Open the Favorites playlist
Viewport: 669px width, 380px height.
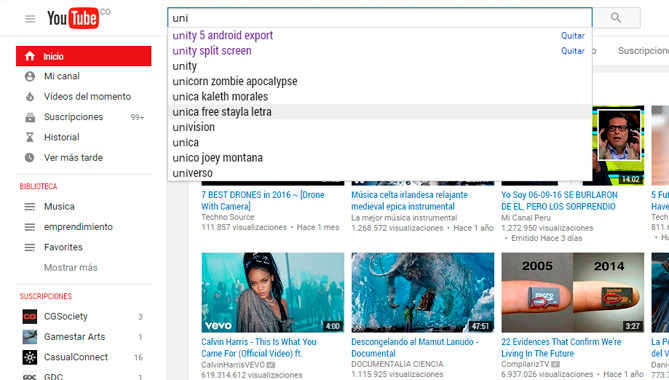click(63, 247)
